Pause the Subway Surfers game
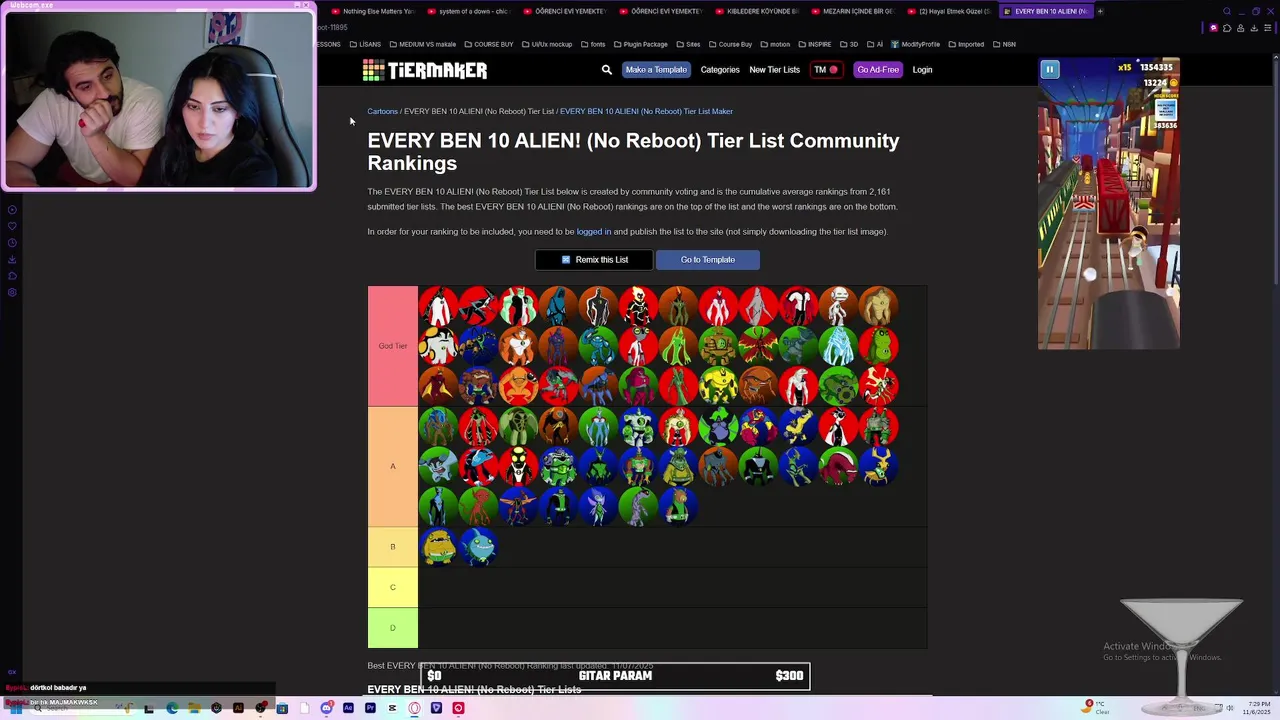Viewport: 1280px width, 720px height. click(x=1049, y=69)
